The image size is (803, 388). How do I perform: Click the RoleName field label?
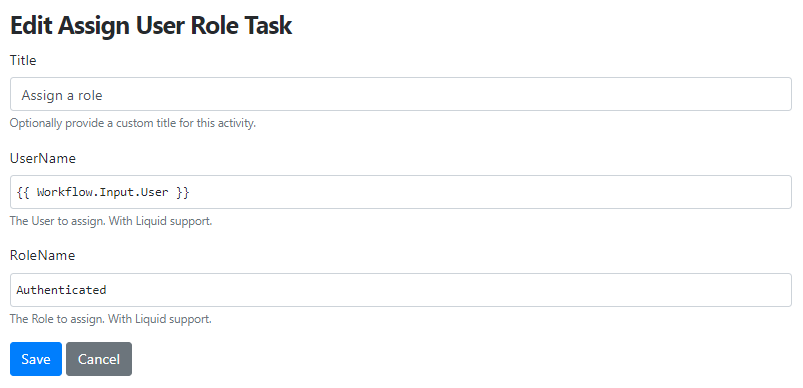(x=43, y=255)
